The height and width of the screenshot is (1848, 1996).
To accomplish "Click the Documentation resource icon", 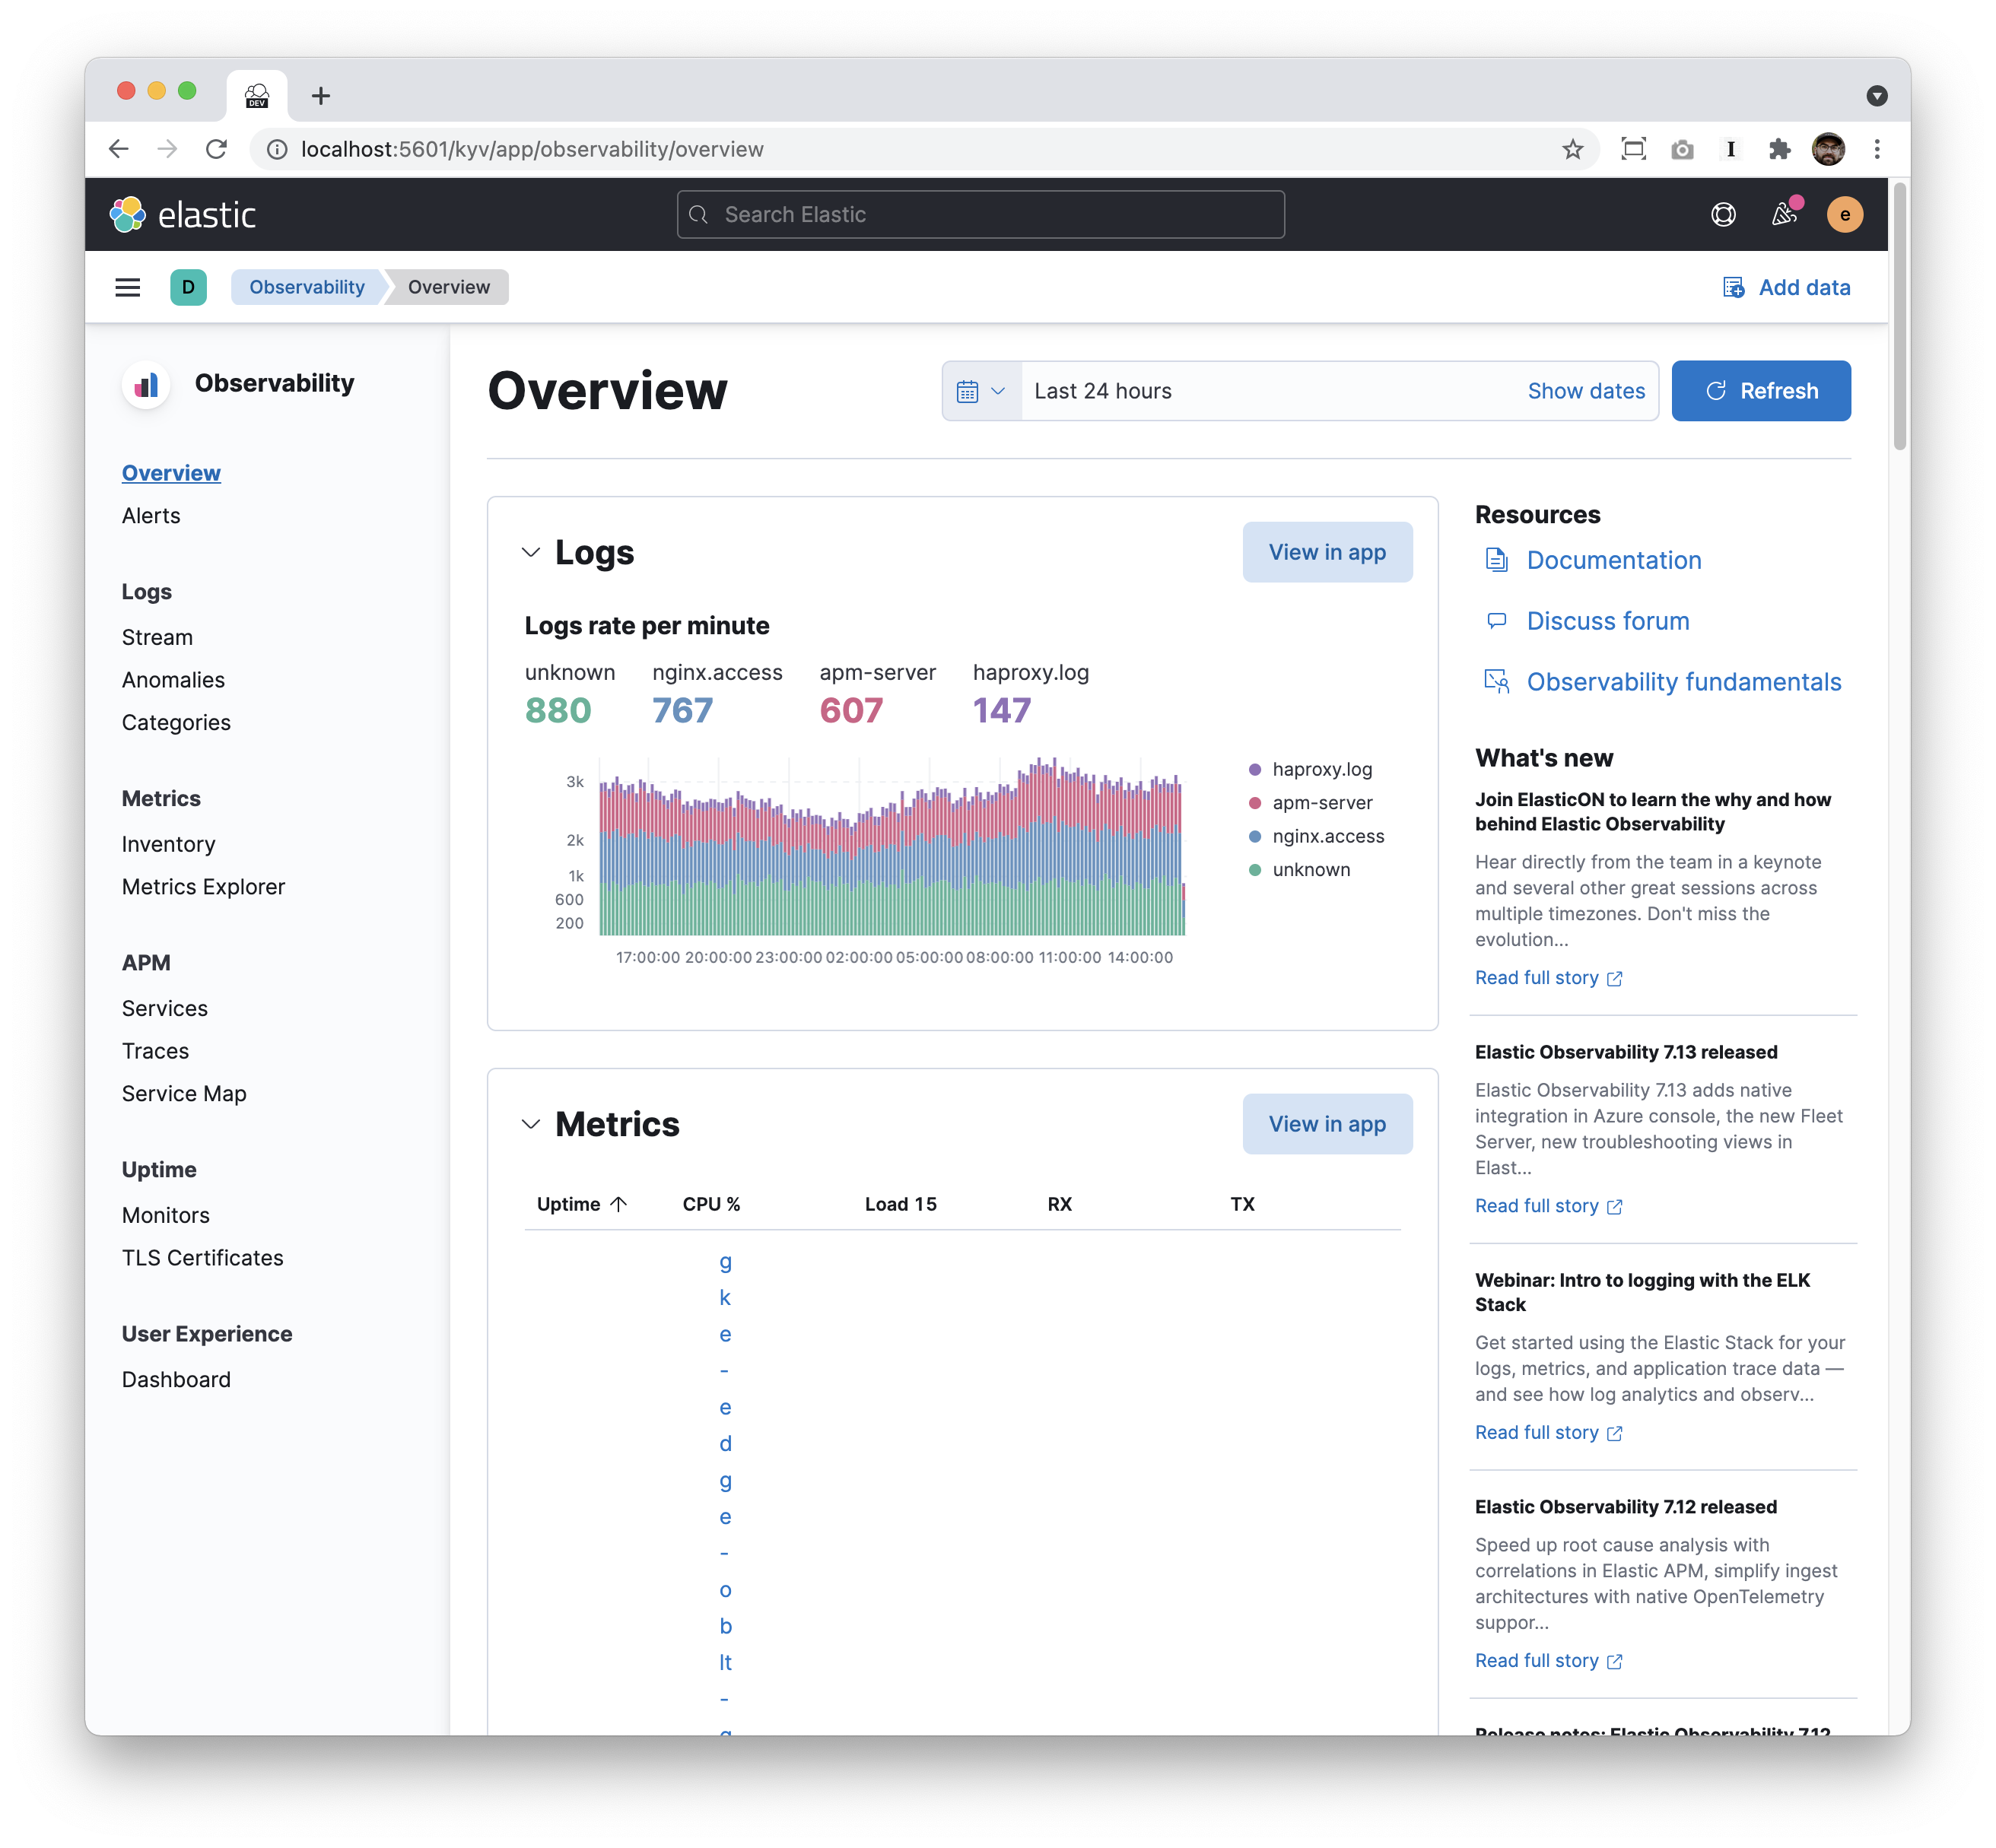I will (x=1496, y=560).
